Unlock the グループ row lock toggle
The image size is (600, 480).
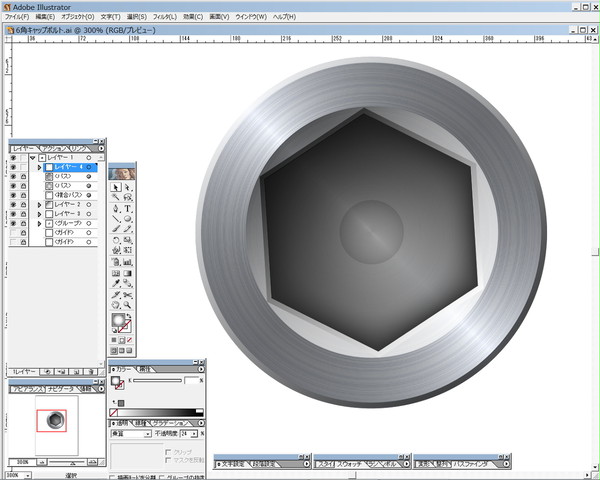23,224
